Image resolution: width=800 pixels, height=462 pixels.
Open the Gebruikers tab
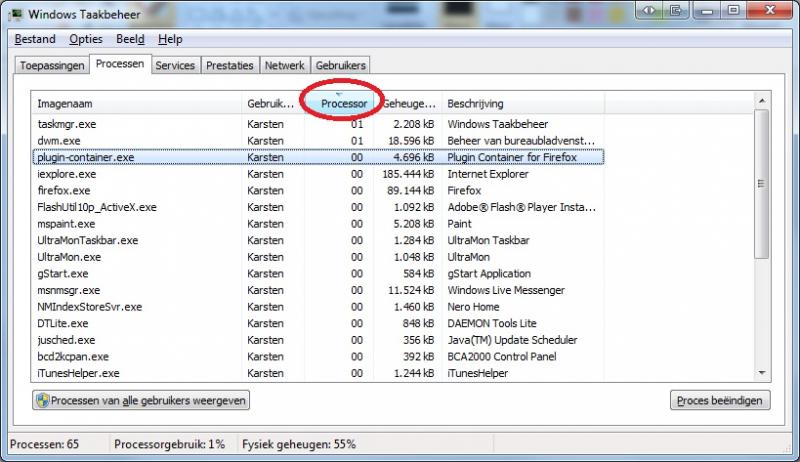click(340, 66)
